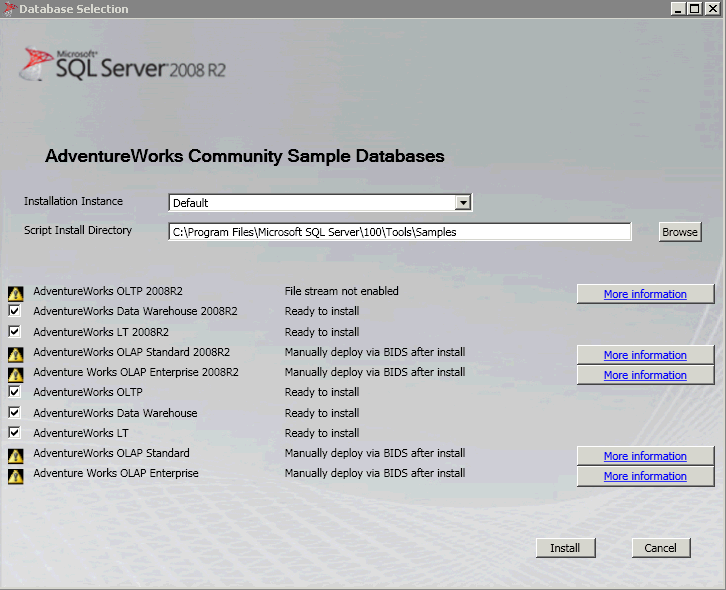
Task: Click warning icon beside AdventureWorks OLAP Standard
Action: (15, 455)
